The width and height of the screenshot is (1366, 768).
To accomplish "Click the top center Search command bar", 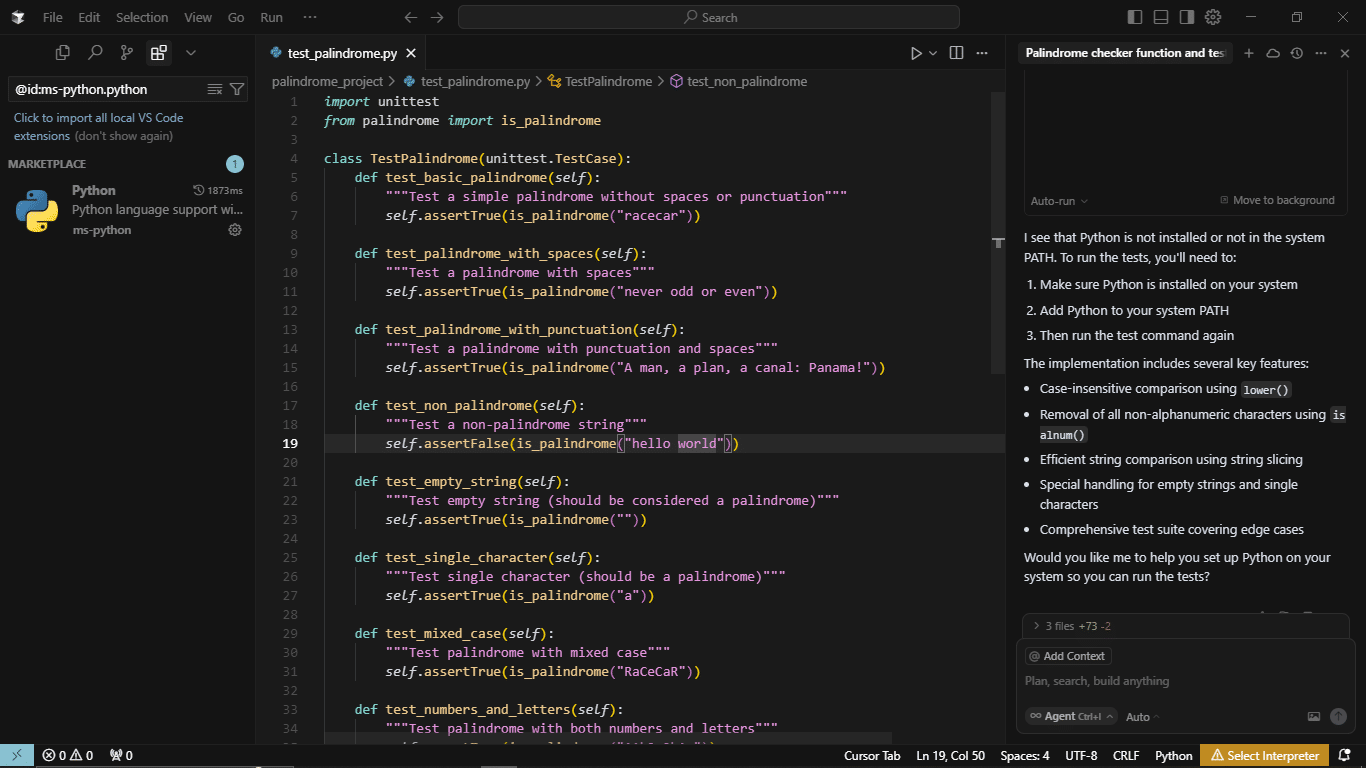I will [x=708, y=17].
